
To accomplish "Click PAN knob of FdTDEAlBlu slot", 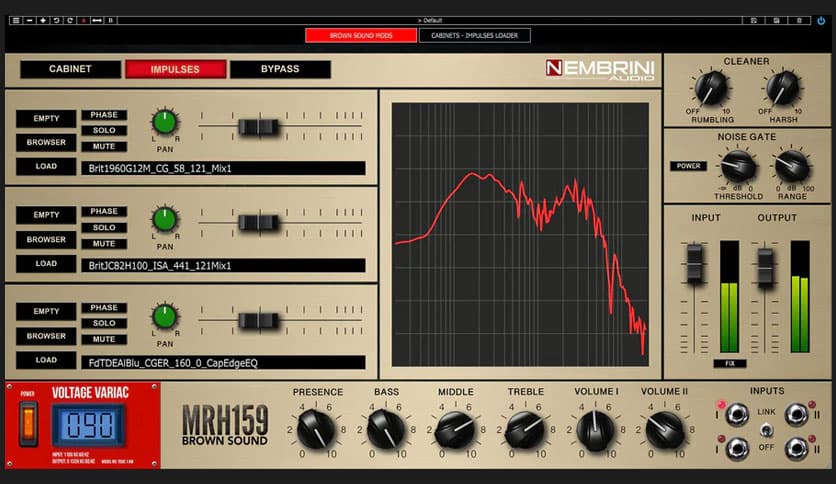I will (x=165, y=316).
